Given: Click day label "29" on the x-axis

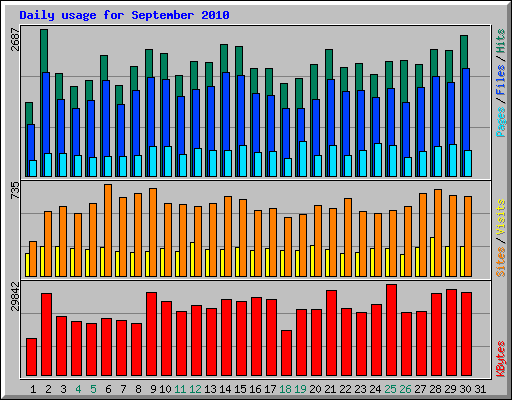Looking at the screenshot, I should (x=450, y=389).
